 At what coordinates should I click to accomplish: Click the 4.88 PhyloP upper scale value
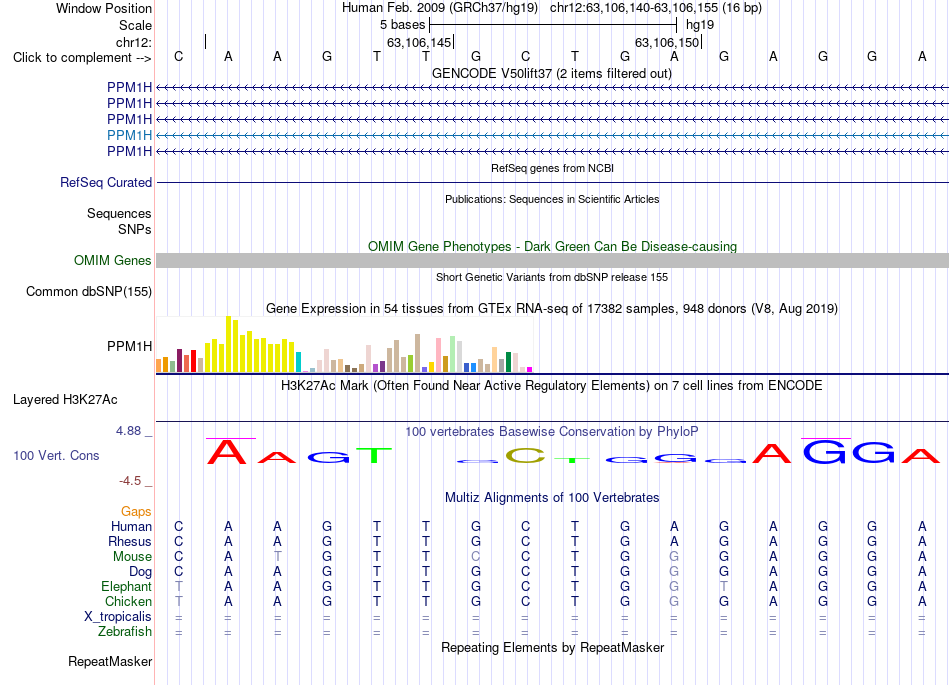tap(128, 431)
